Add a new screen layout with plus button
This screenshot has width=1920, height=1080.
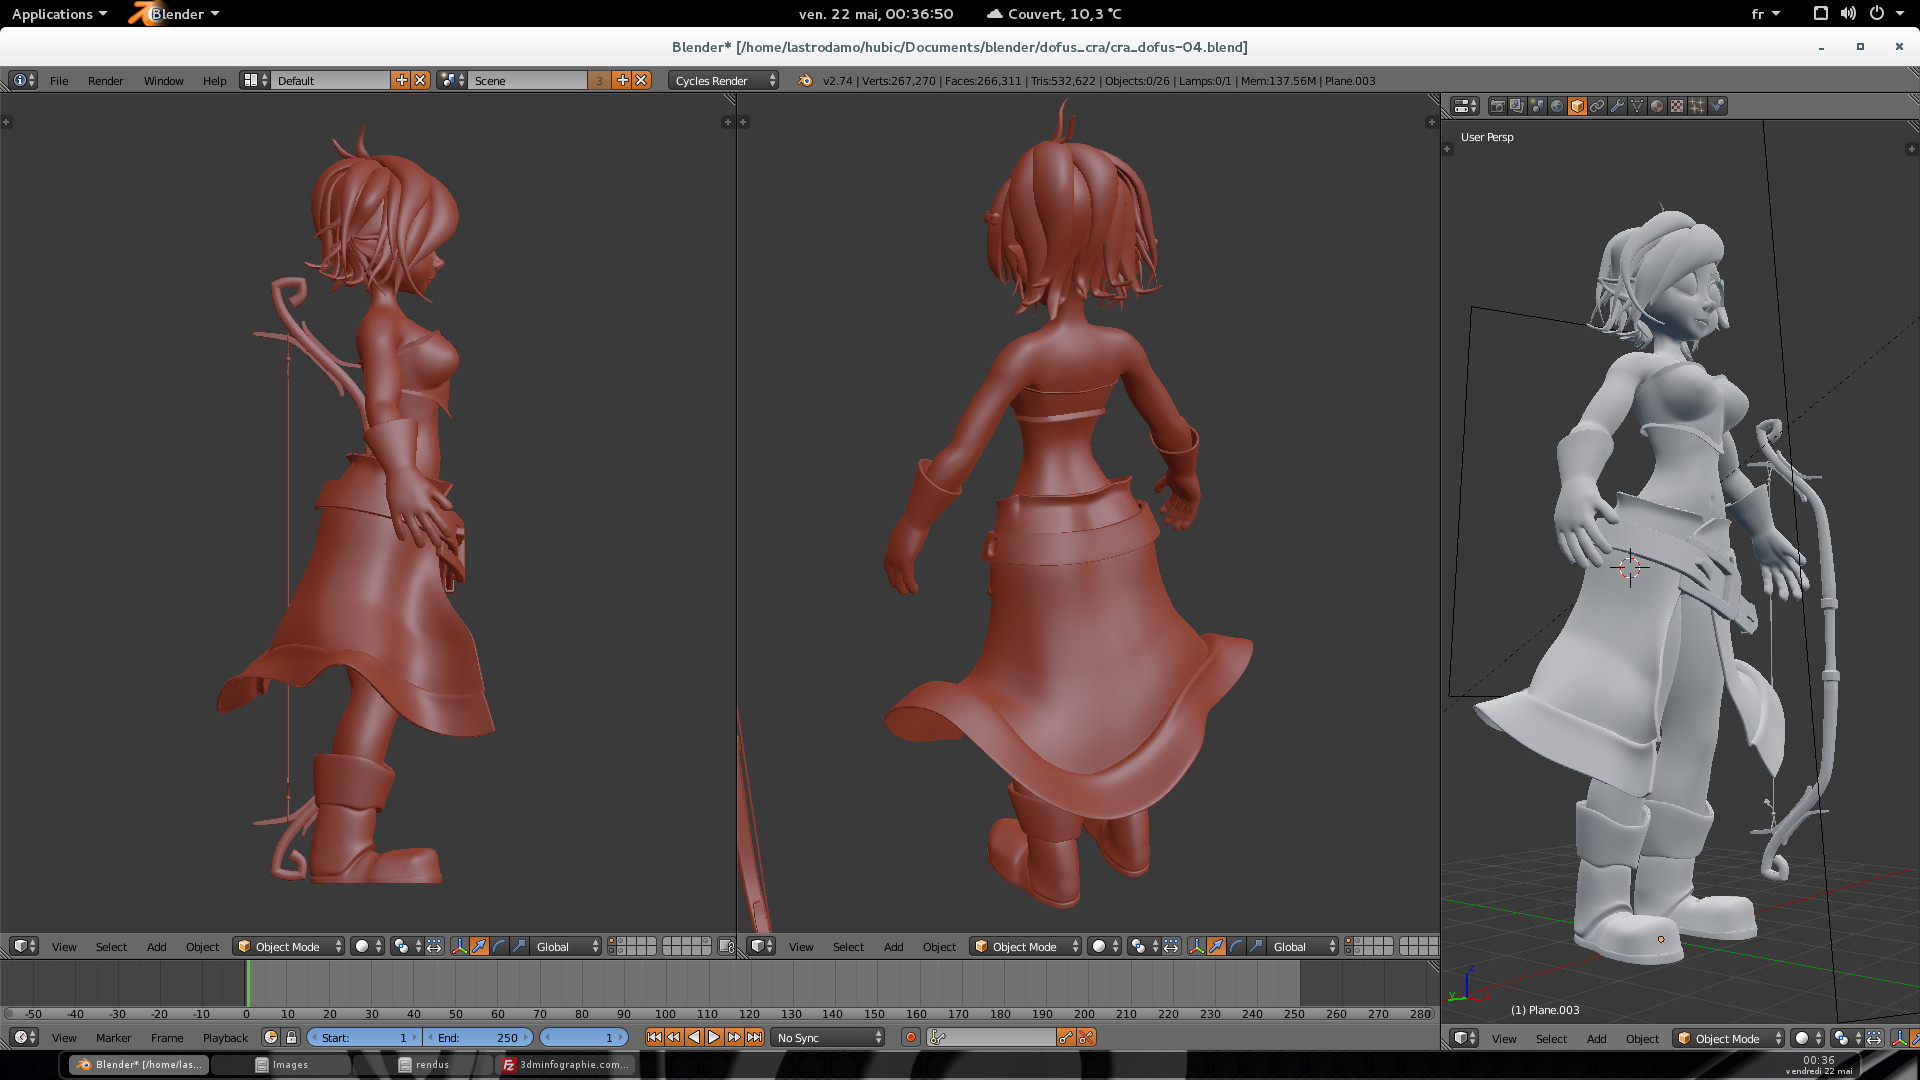coord(401,81)
